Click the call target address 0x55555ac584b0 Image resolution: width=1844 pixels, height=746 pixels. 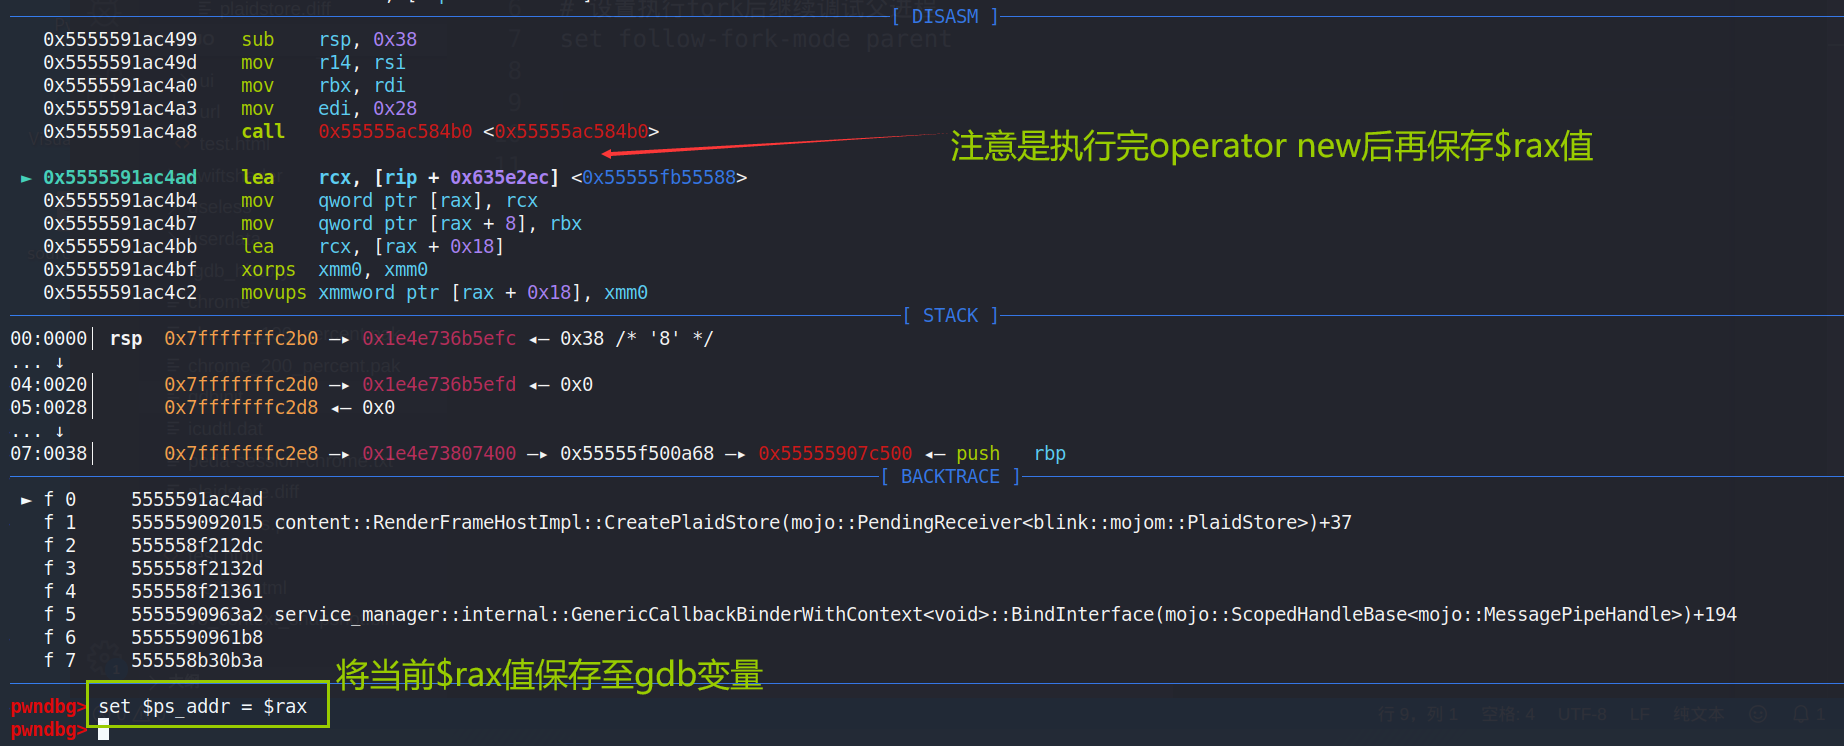click(x=395, y=132)
